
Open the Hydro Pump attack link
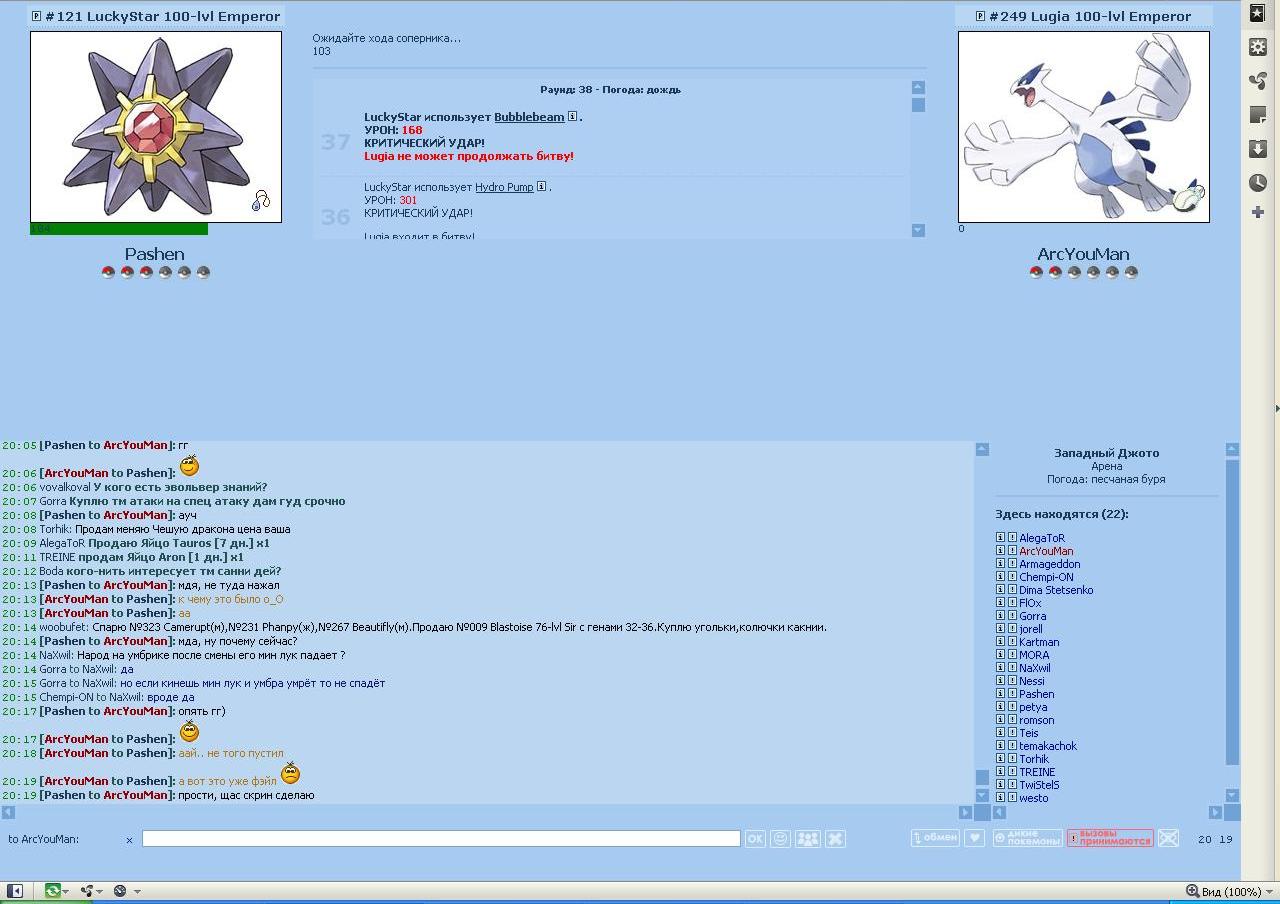(x=504, y=187)
